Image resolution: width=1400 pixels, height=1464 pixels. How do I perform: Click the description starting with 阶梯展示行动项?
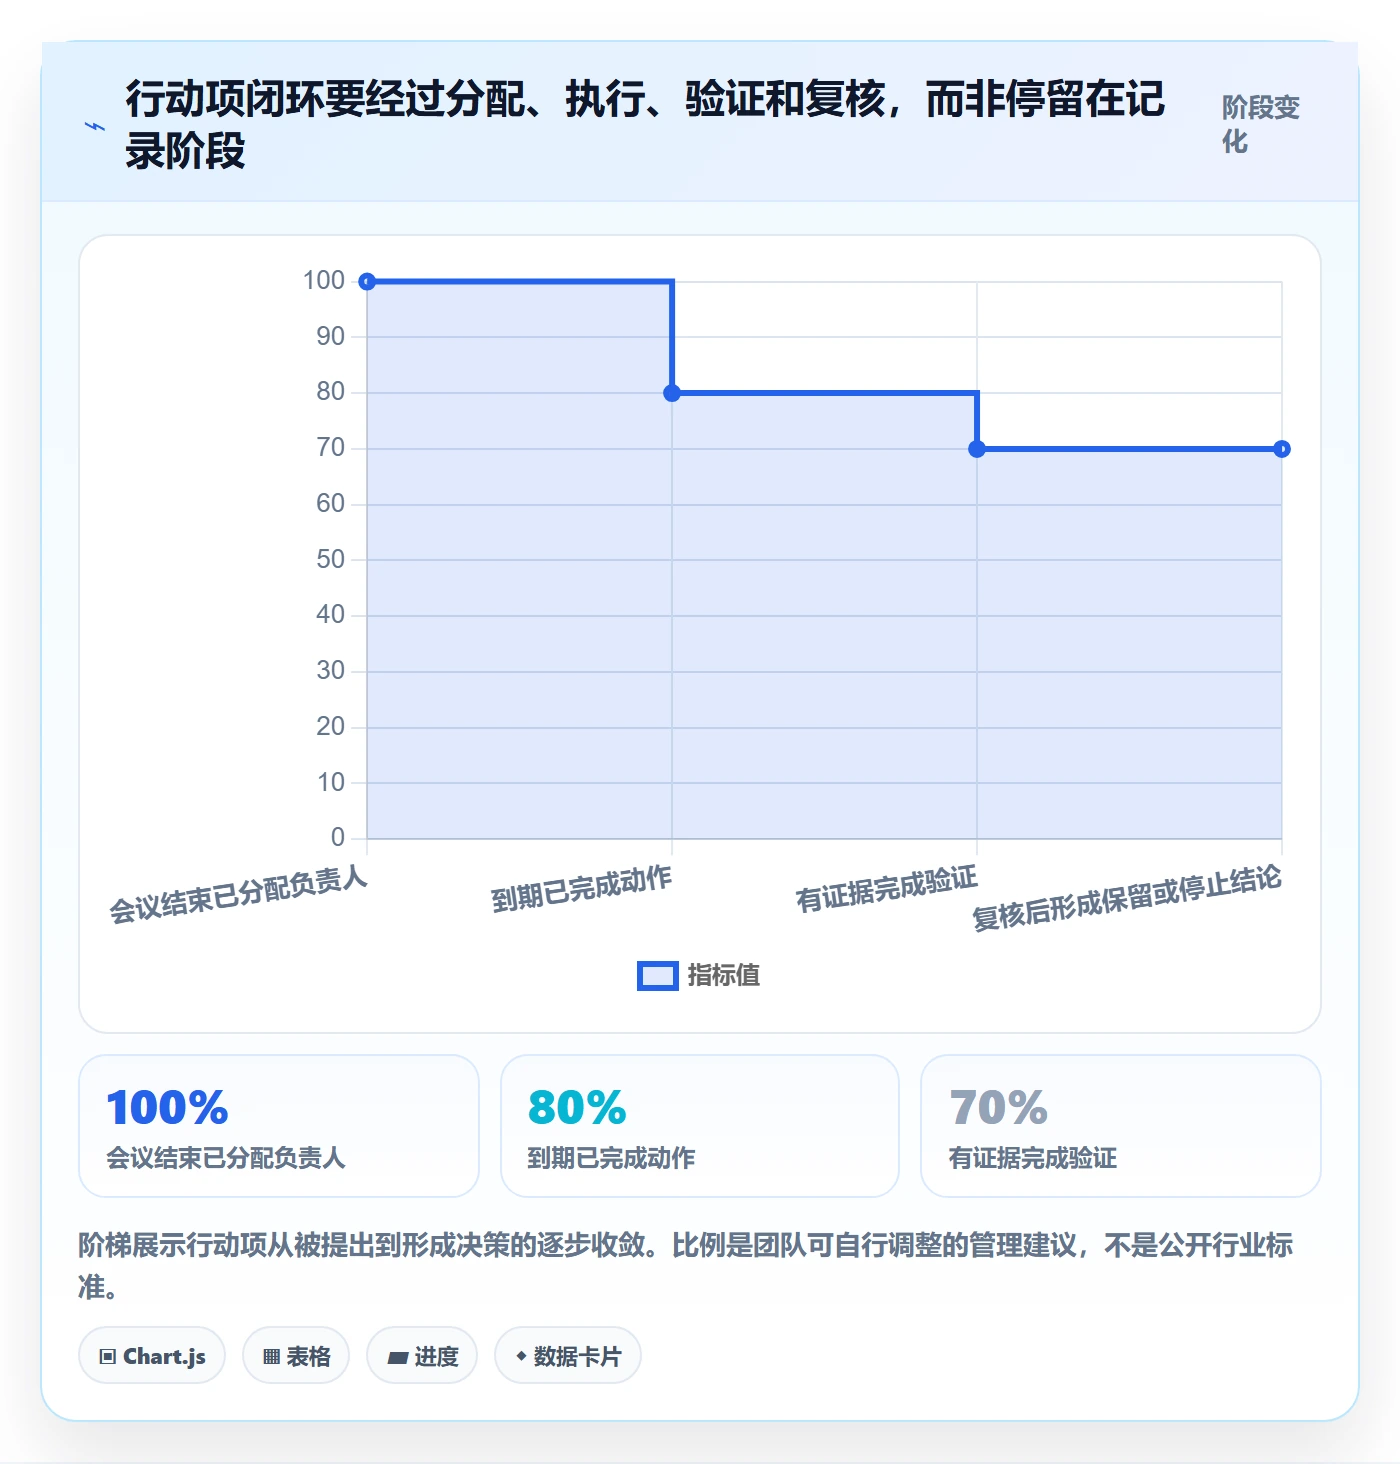pos(686,1265)
